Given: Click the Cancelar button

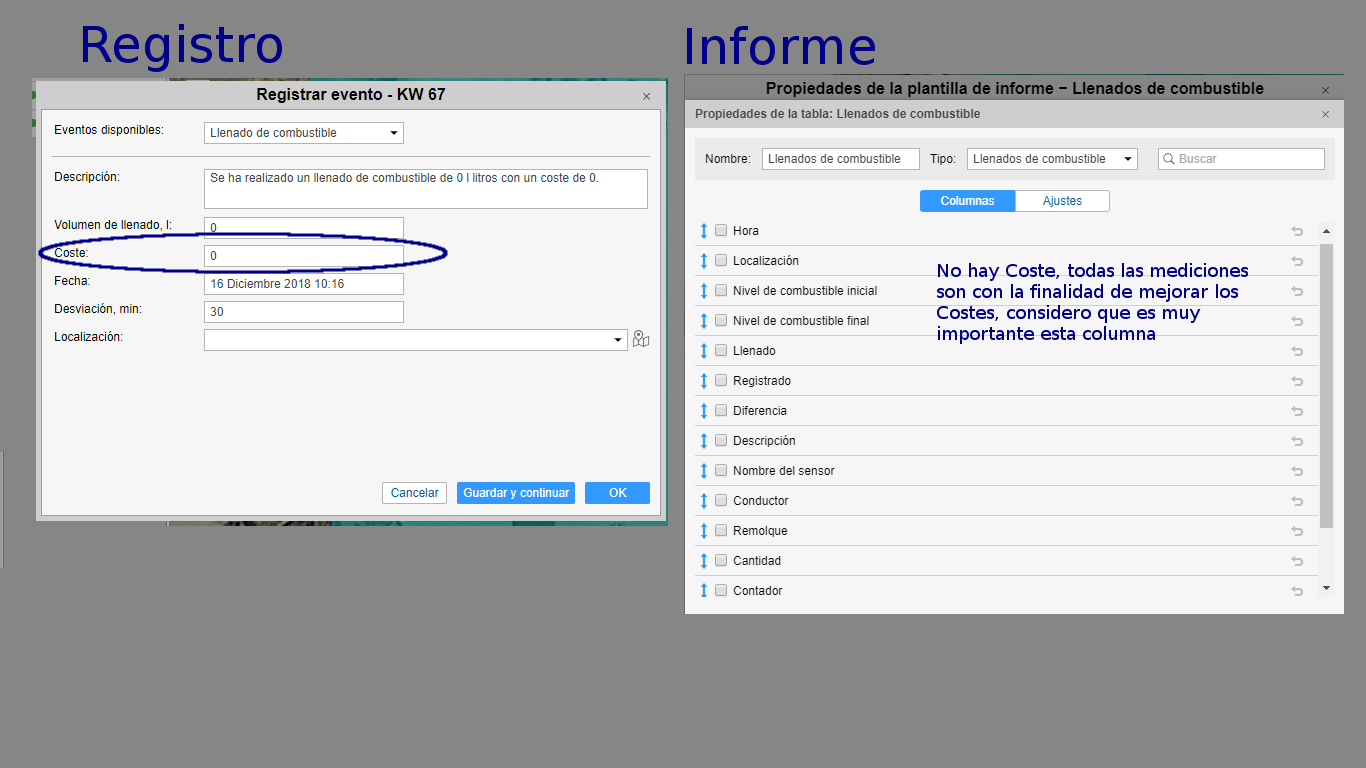Looking at the screenshot, I should tap(414, 493).
